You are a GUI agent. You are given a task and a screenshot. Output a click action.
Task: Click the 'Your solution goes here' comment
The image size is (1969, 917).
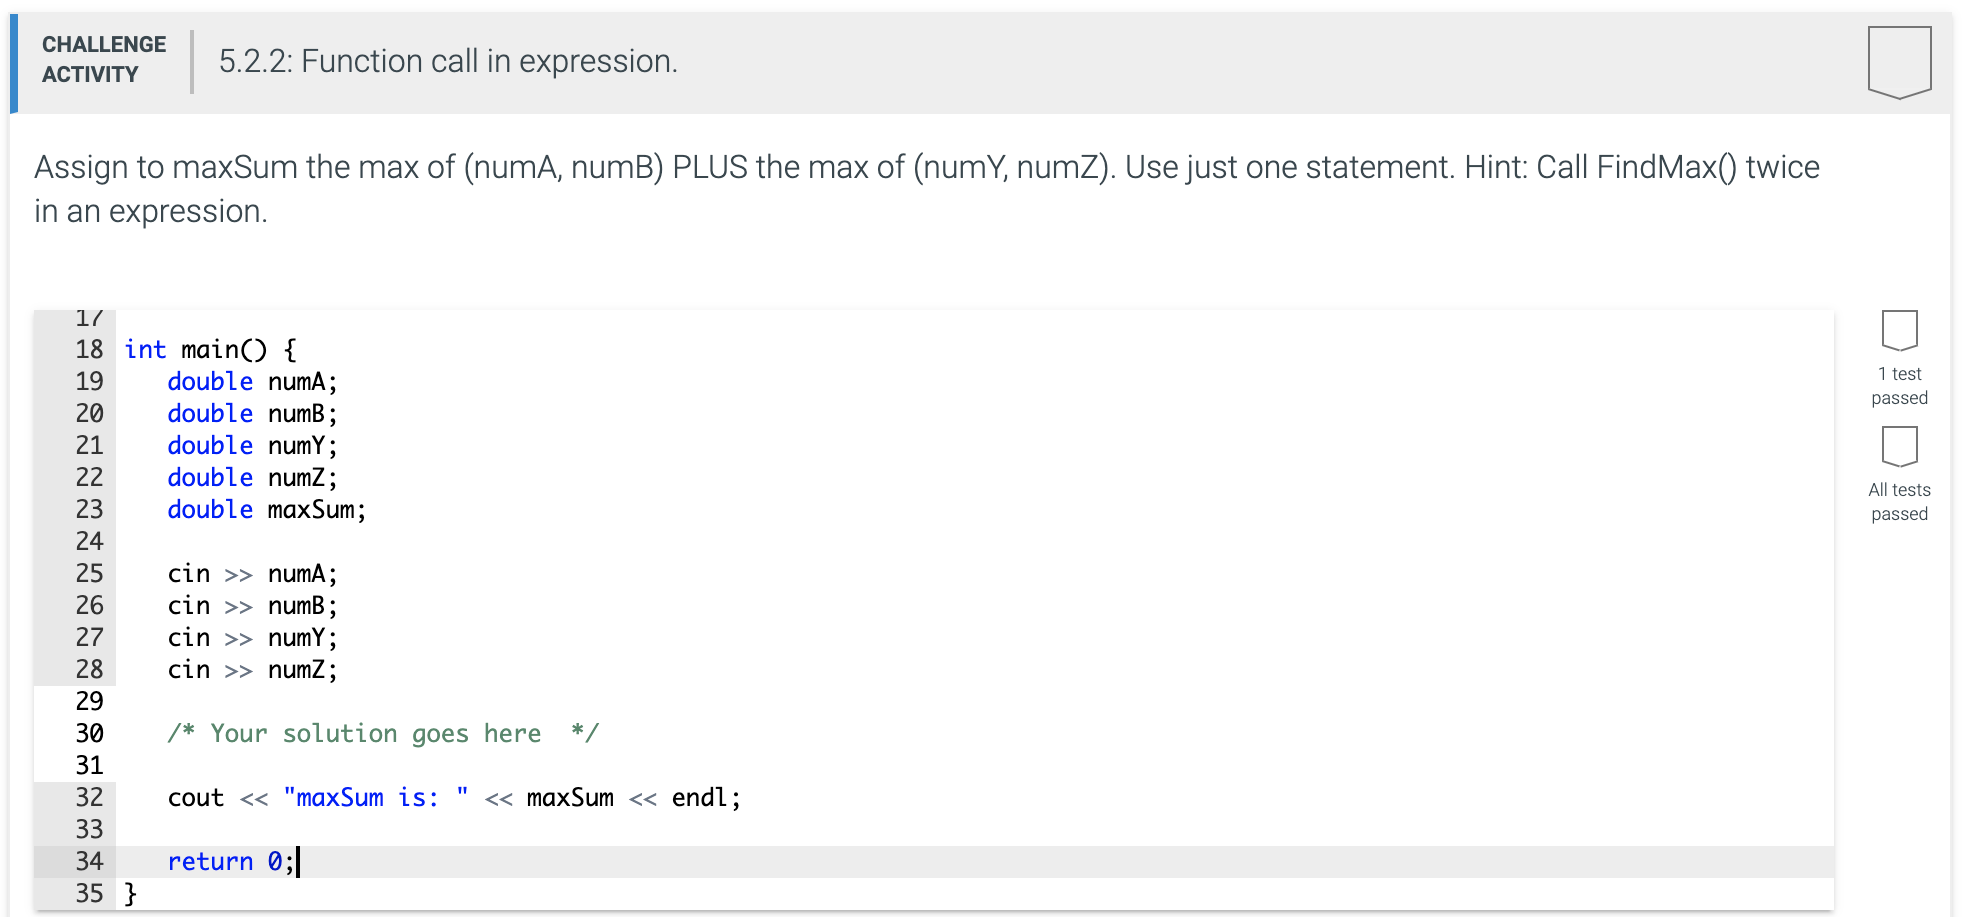pos(382,733)
